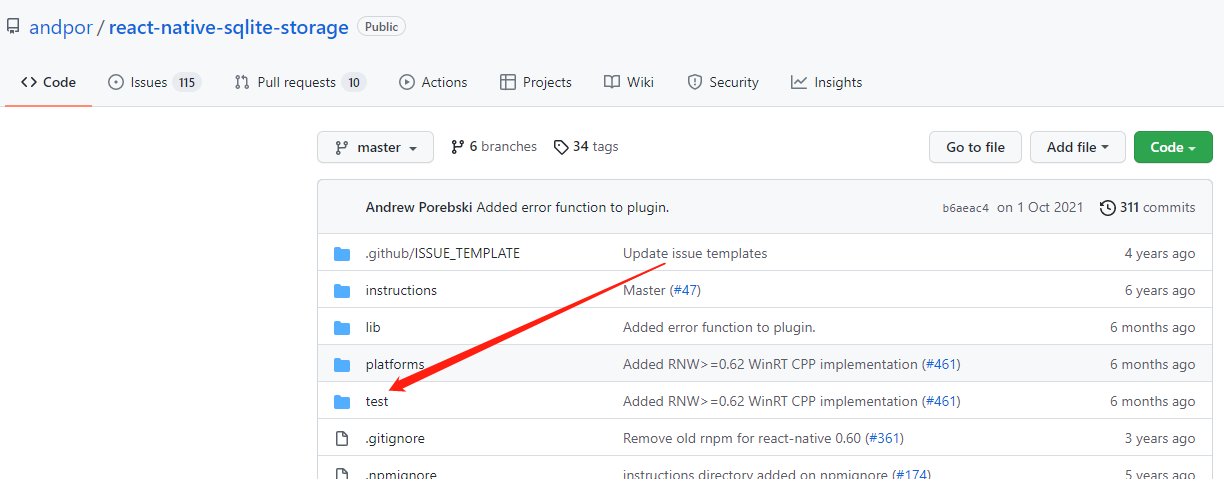Click the '4 years ago' timestamp

click(1160, 253)
